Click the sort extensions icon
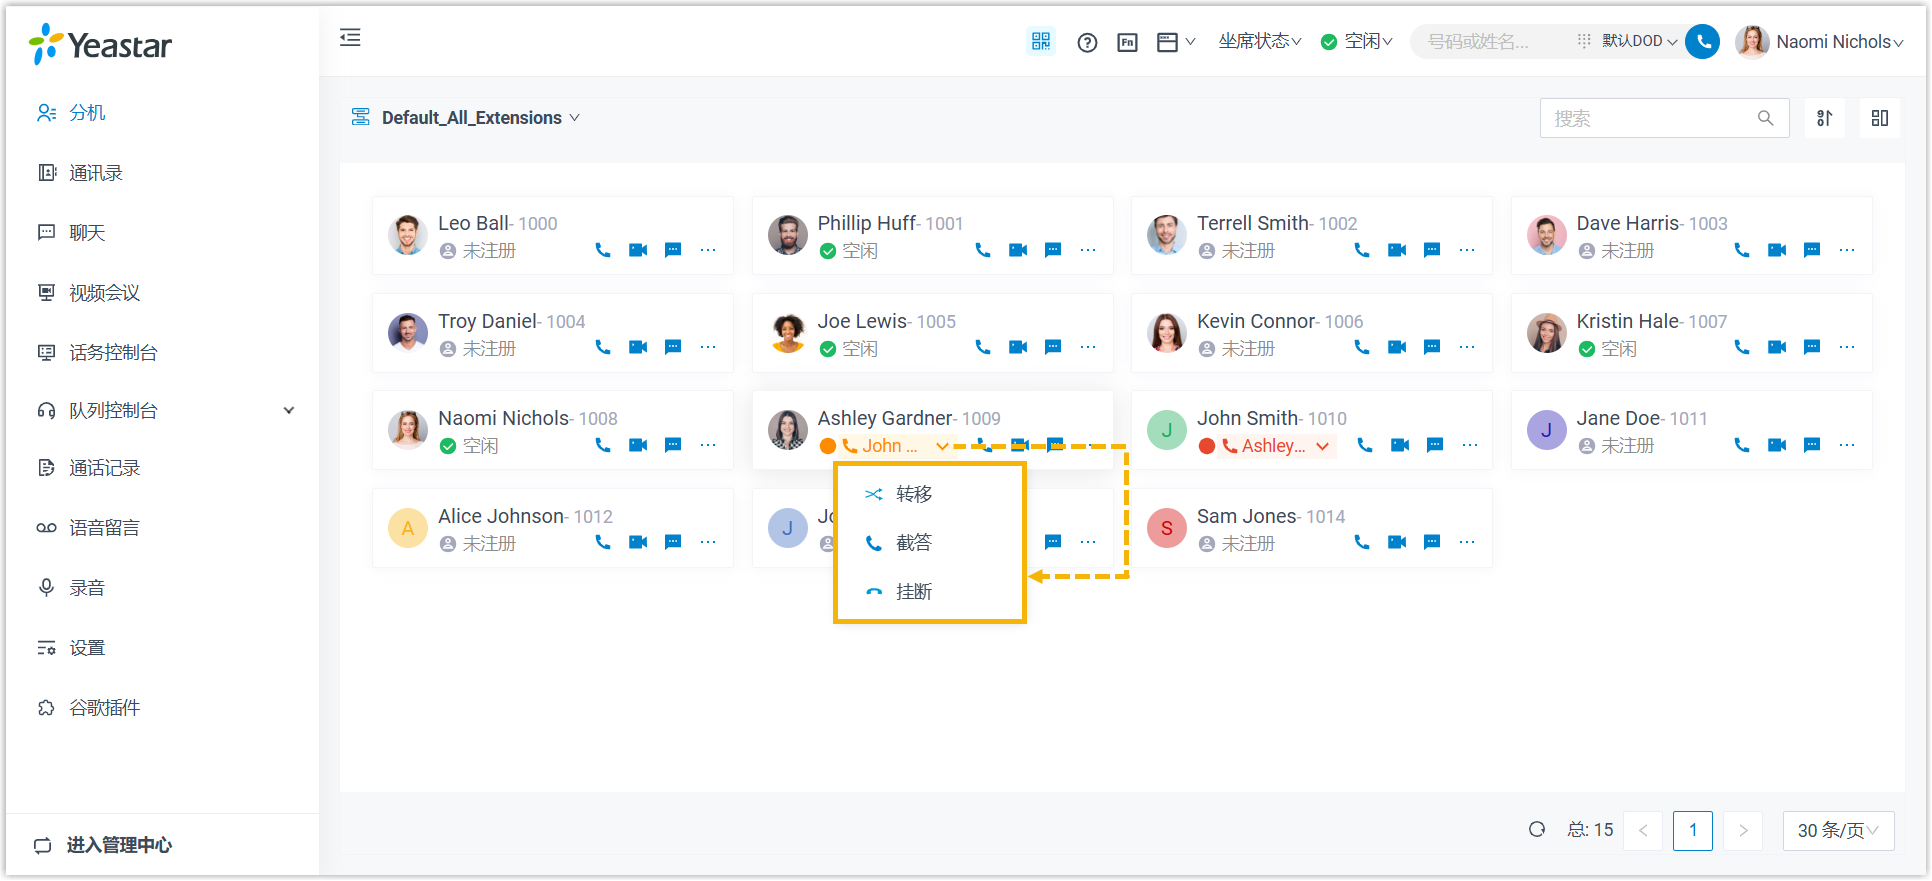Screen dimensions: 1932x881 coord(1825,118)
